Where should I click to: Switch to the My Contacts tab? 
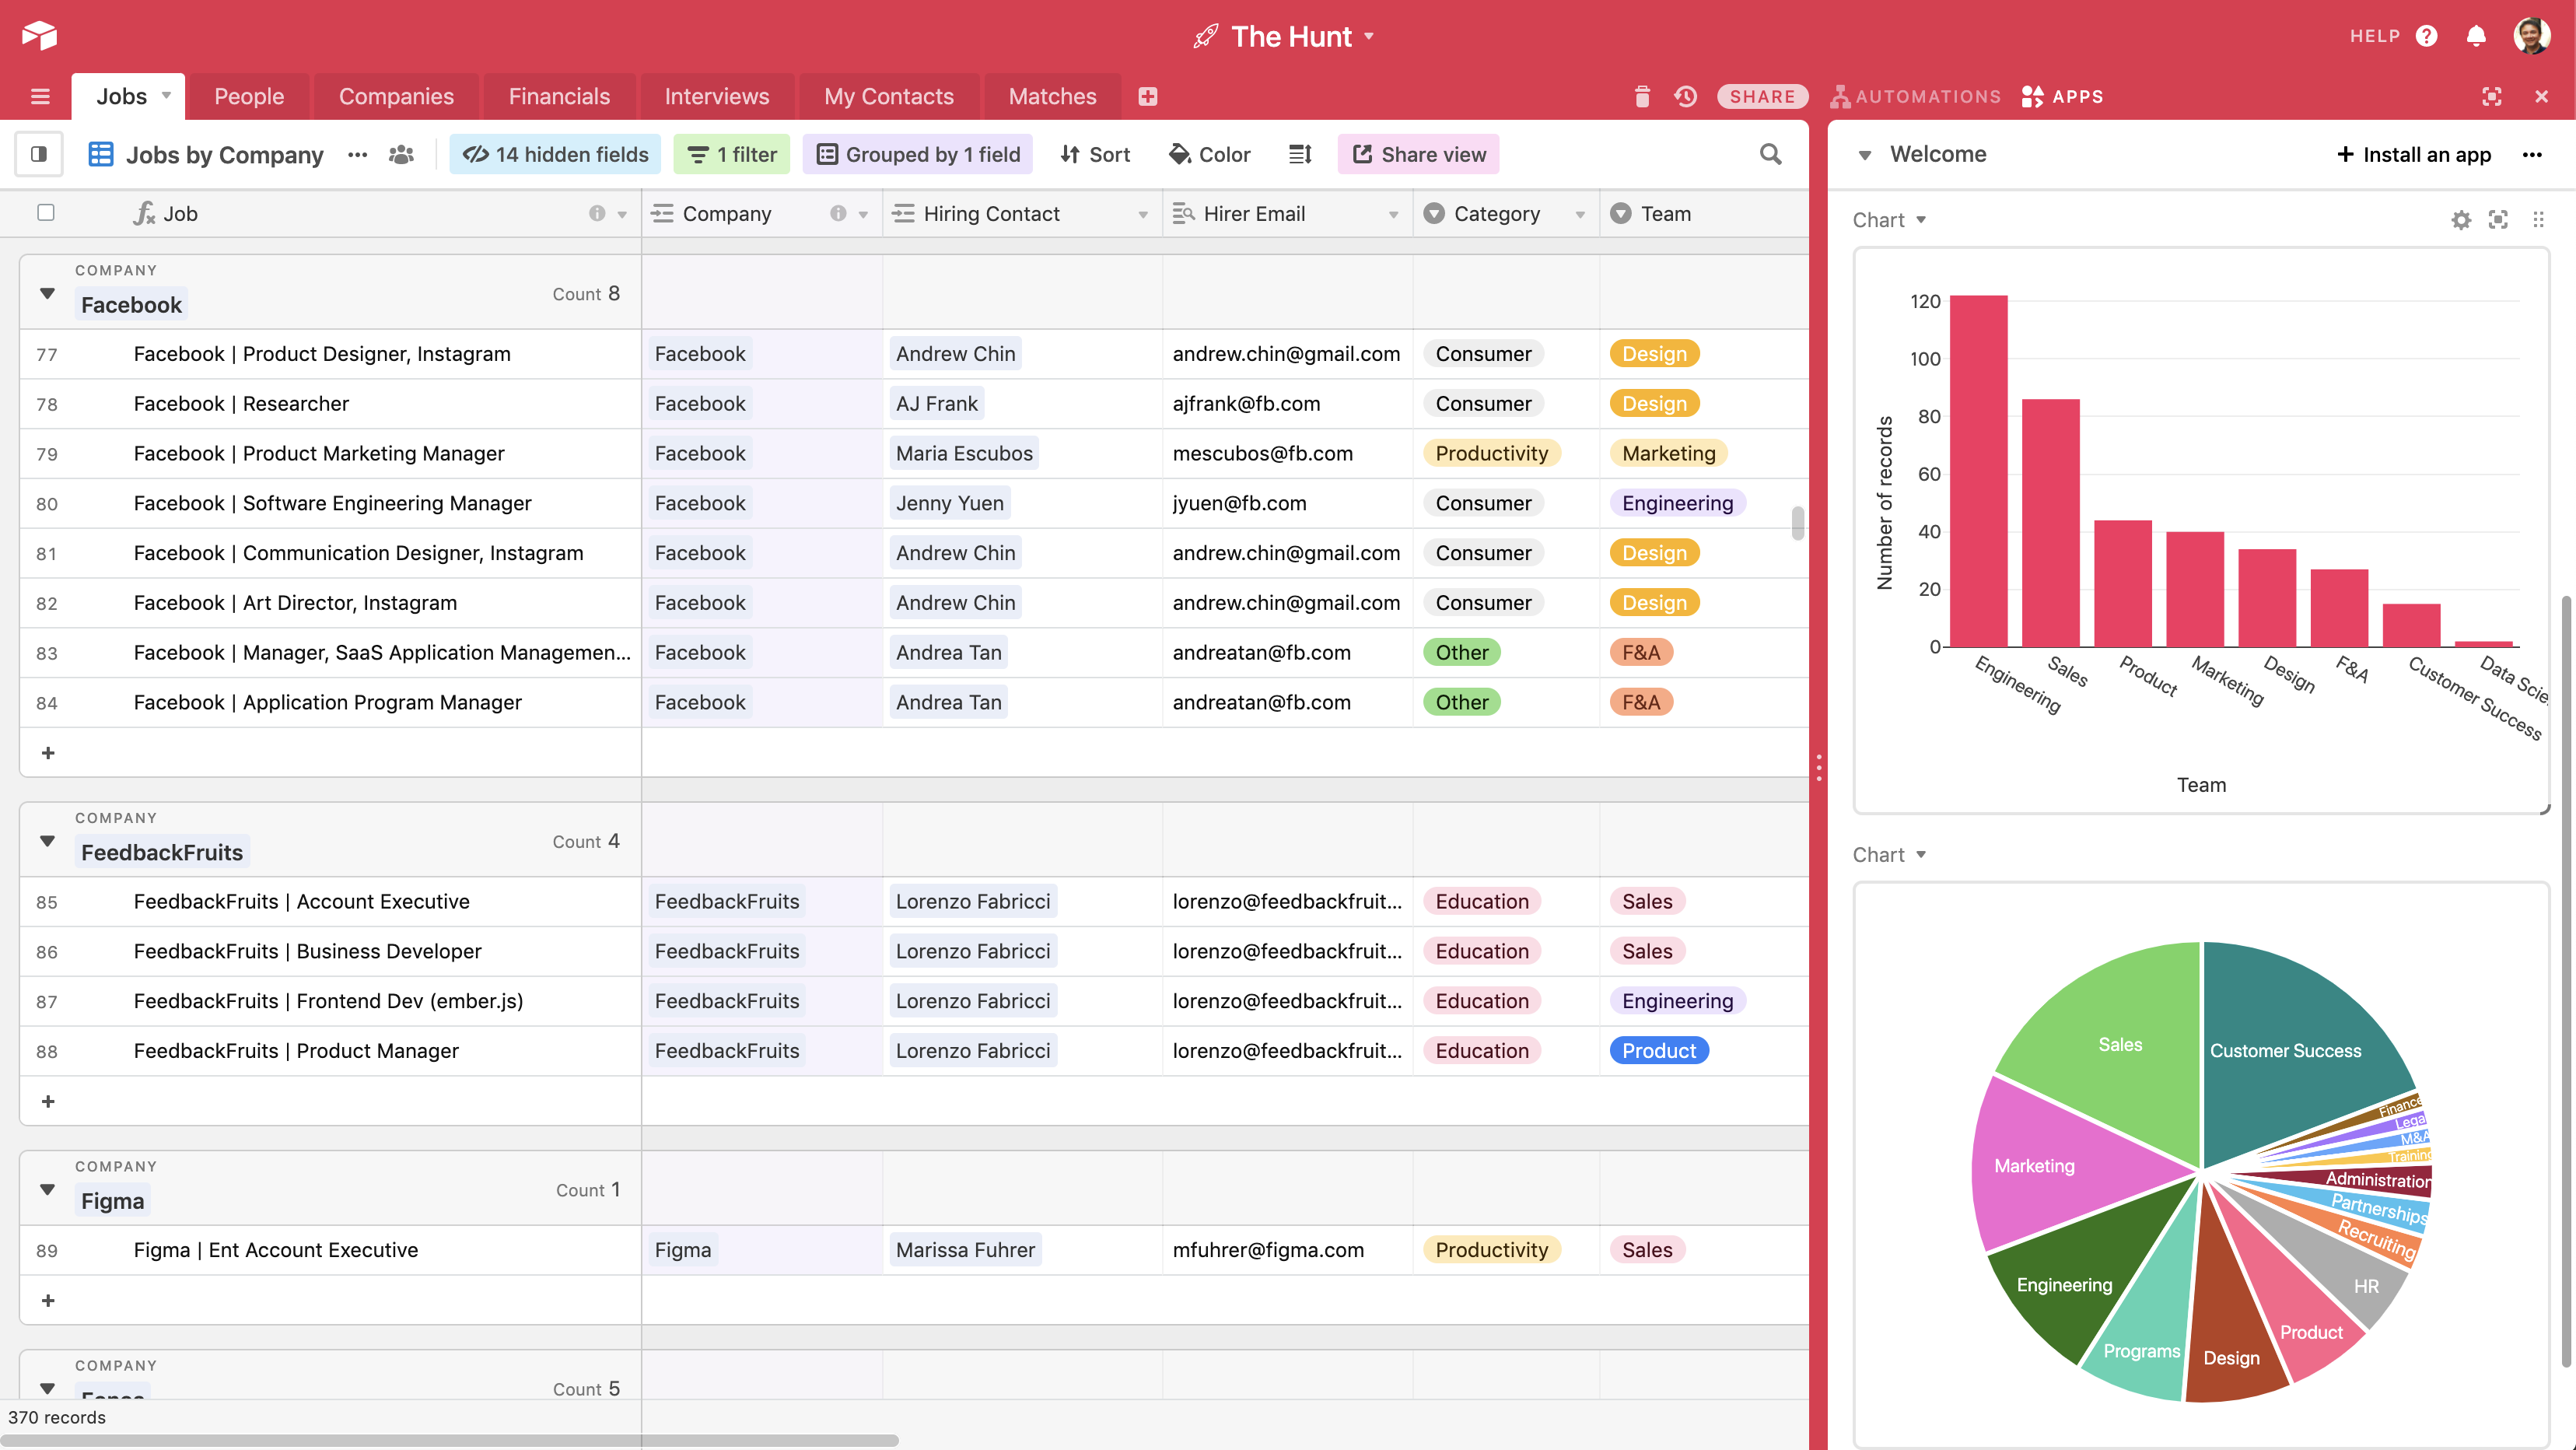(x=889, y=97)
